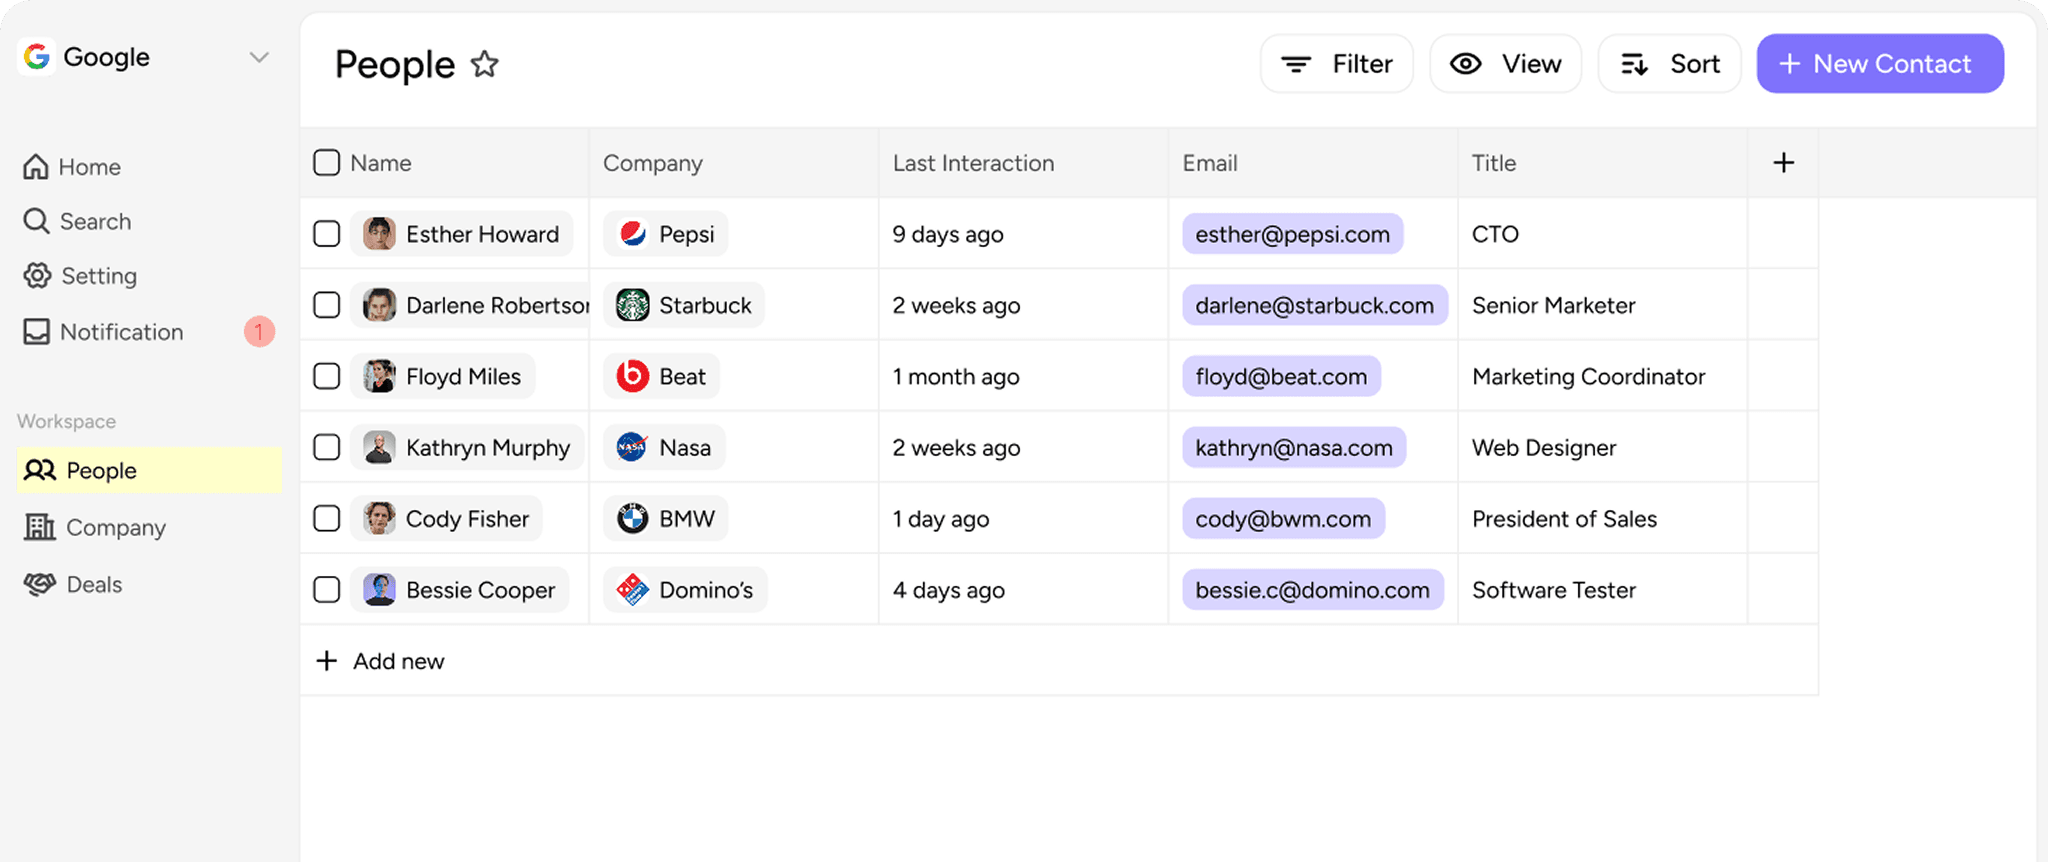2048x862 pixels.
Task: Open the Notification inbox
Action: click(x=103, y=332)
